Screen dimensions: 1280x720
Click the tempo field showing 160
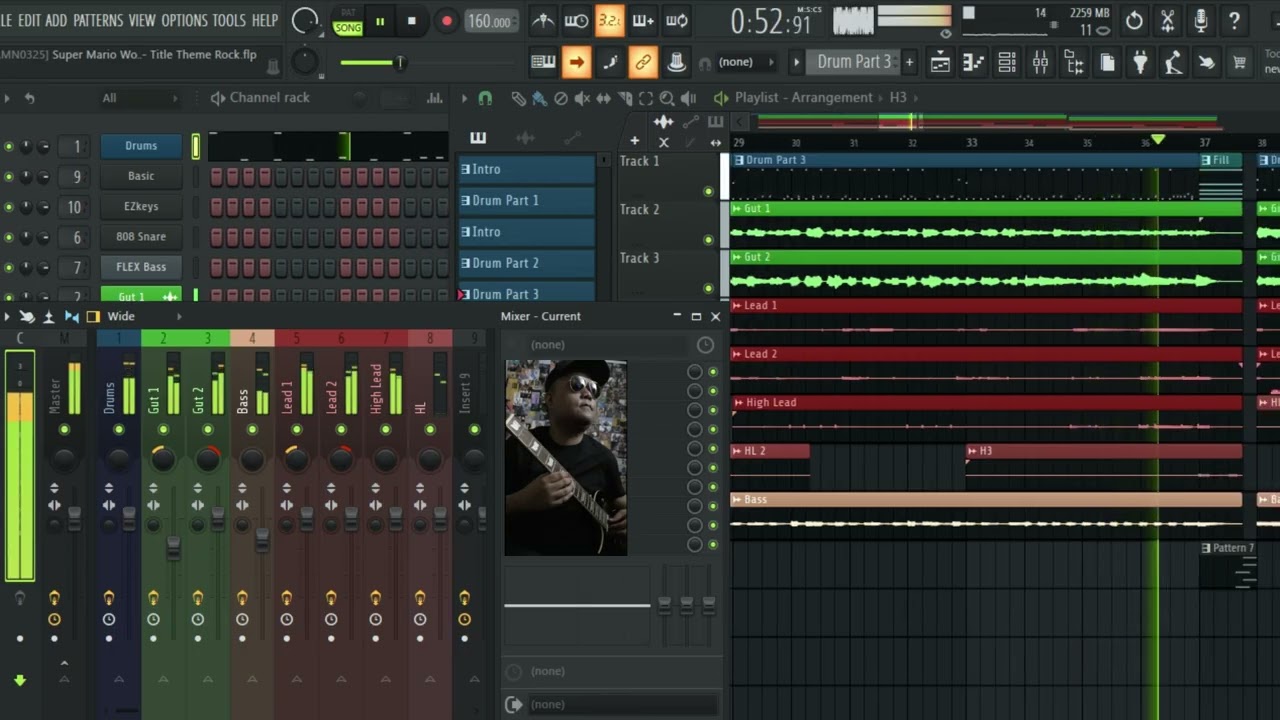pos(490,21)
